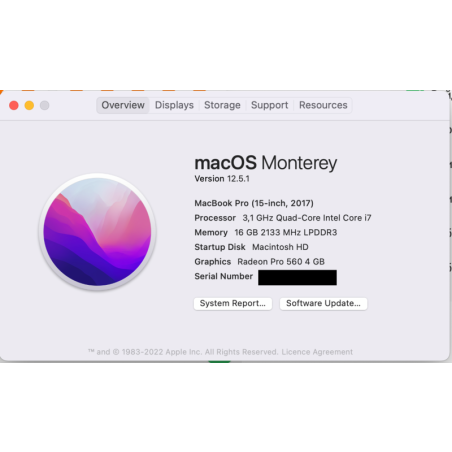
Task: Click Version 12.5.1 to reveal build
Action: point(222,179)
